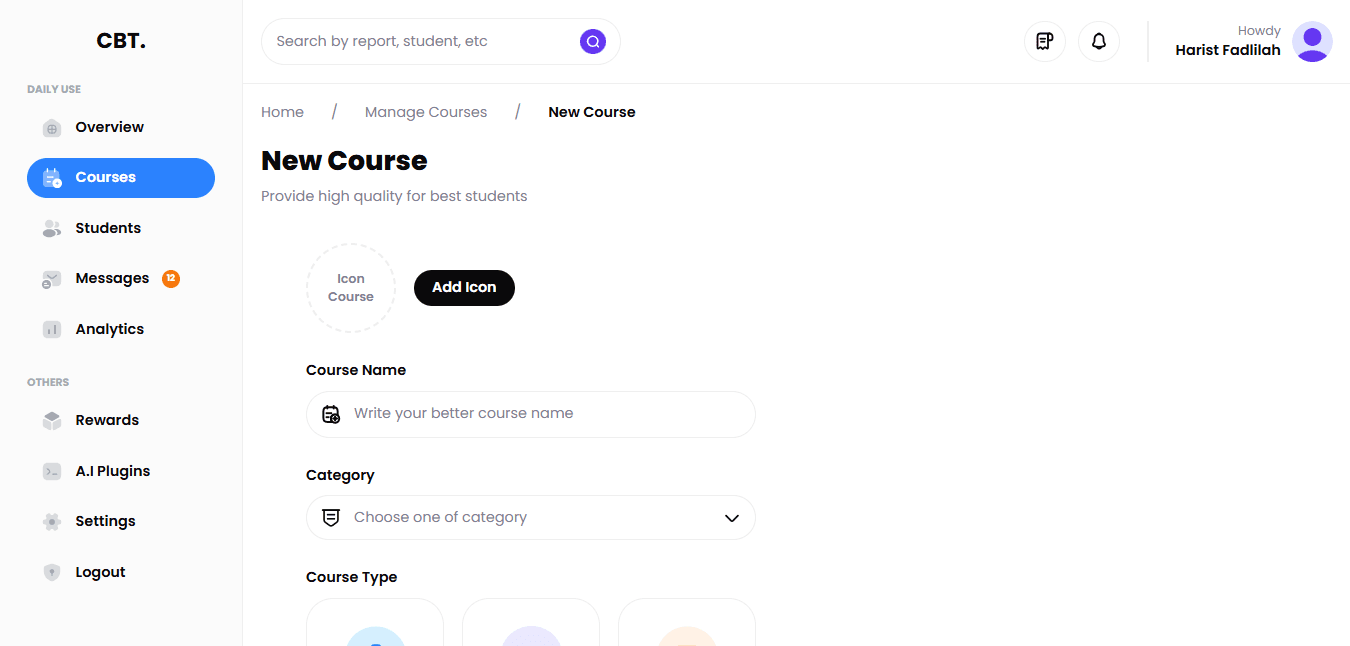Click the Students sidebar icon
Viewport: 1350px width, 646px height.
click(52, 229)
